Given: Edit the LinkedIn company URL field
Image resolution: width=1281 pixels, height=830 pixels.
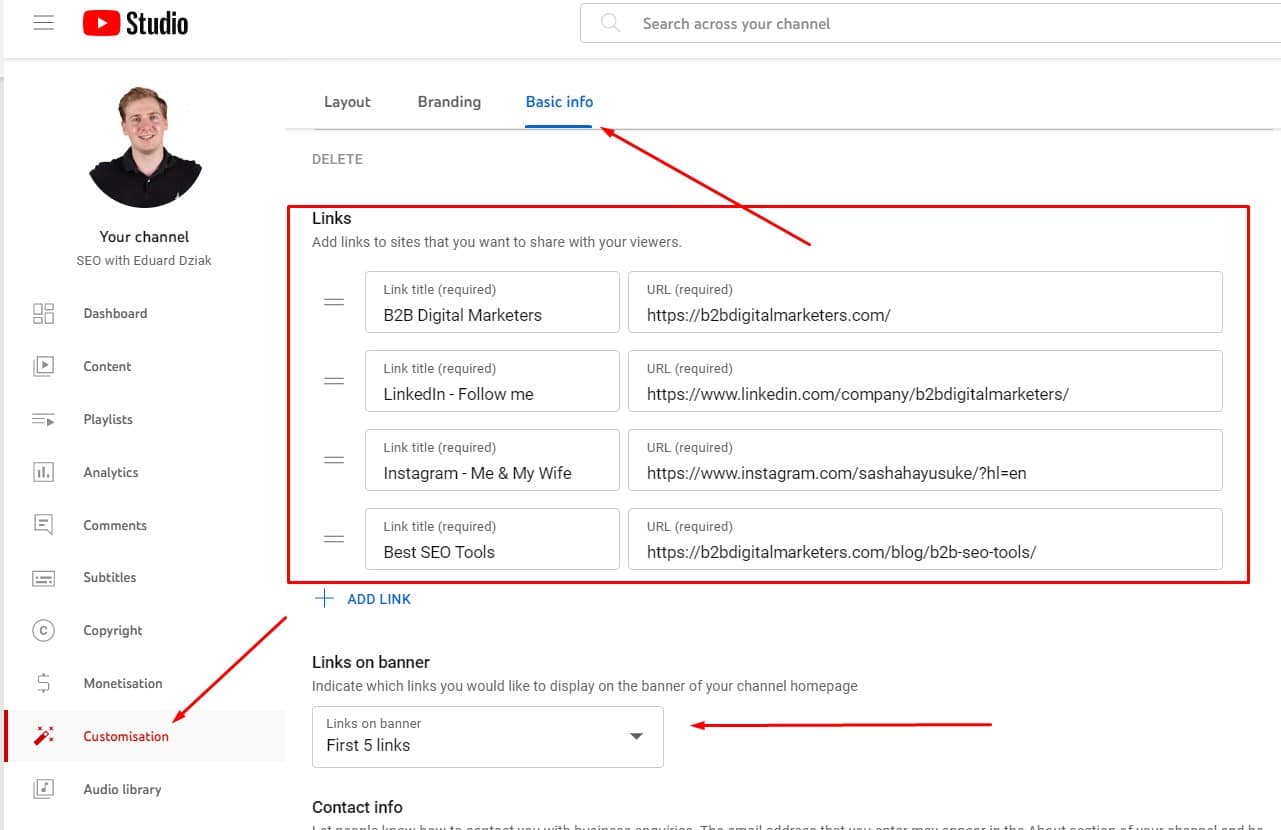Looking at the screenshot, I should click(925, 381).
